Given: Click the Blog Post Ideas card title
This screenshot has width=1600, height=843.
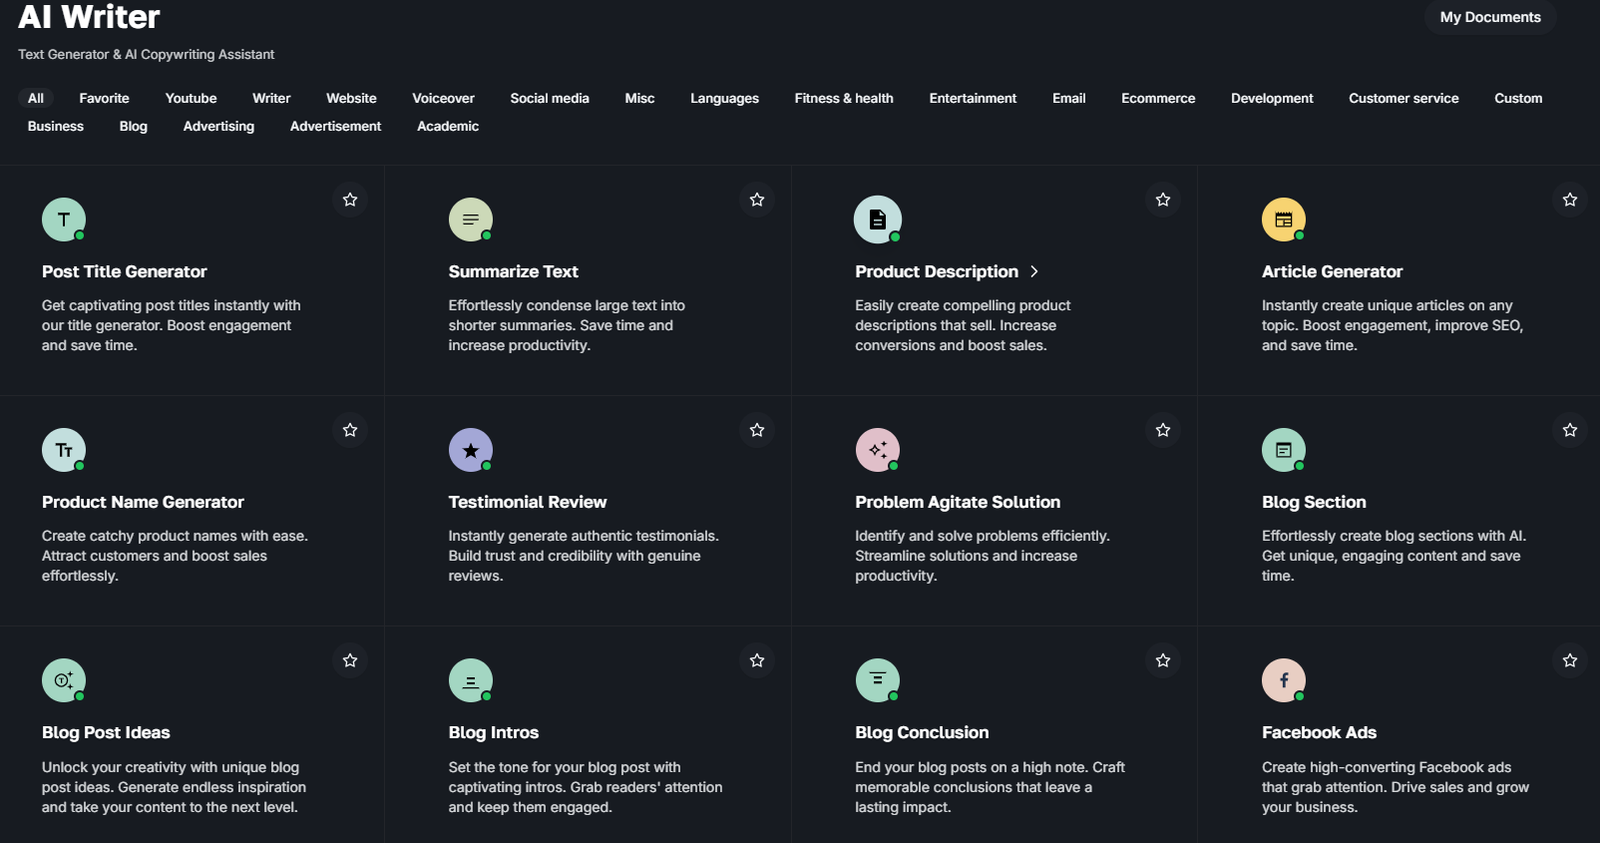Looking at the screenshot, I should pyautogui.click(x=106, y=733).
